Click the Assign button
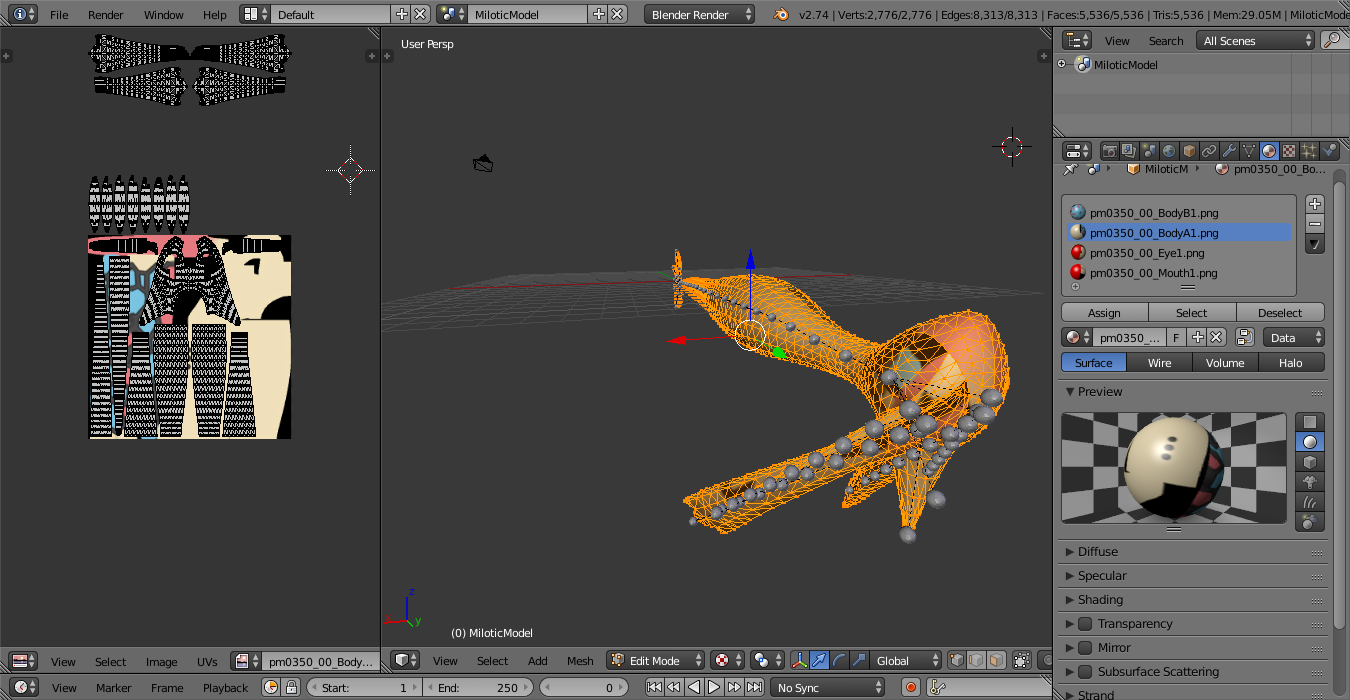The height and width of the screenshot is (700, 1350). (x=1104, y=312)
